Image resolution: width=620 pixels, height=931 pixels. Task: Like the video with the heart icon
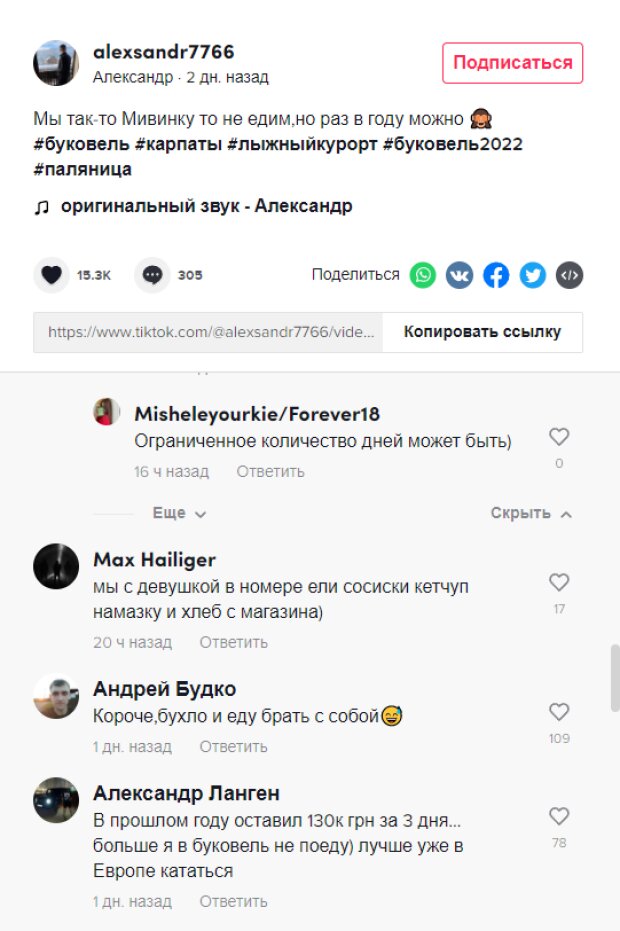[52, 275]
